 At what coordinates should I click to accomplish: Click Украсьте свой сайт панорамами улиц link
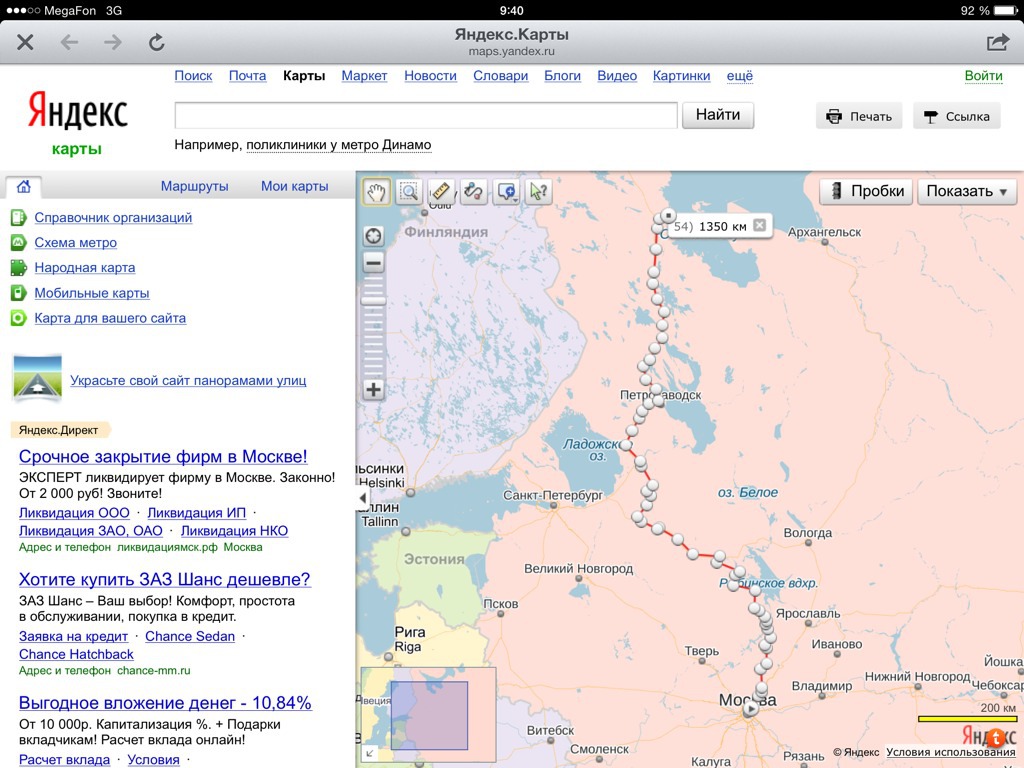(188, 380)
